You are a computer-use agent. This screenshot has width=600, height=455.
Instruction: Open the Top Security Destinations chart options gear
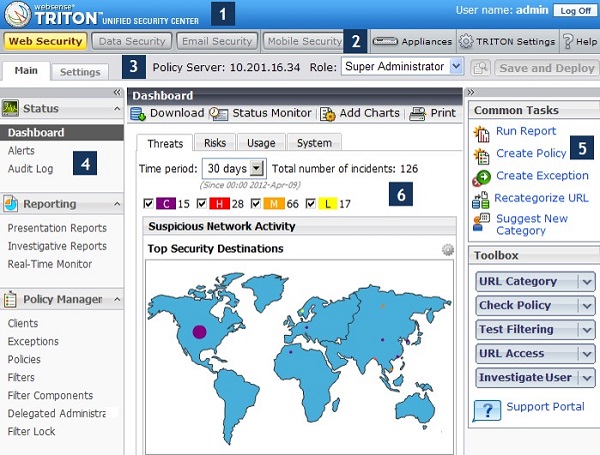coord(448,250)
